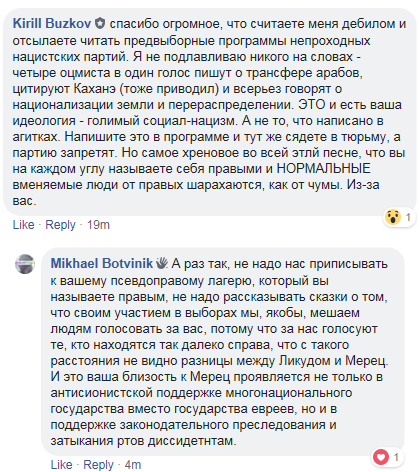Open Kirill Buzkov's profile name link
The image size is (419, 472).
point(52,24)
